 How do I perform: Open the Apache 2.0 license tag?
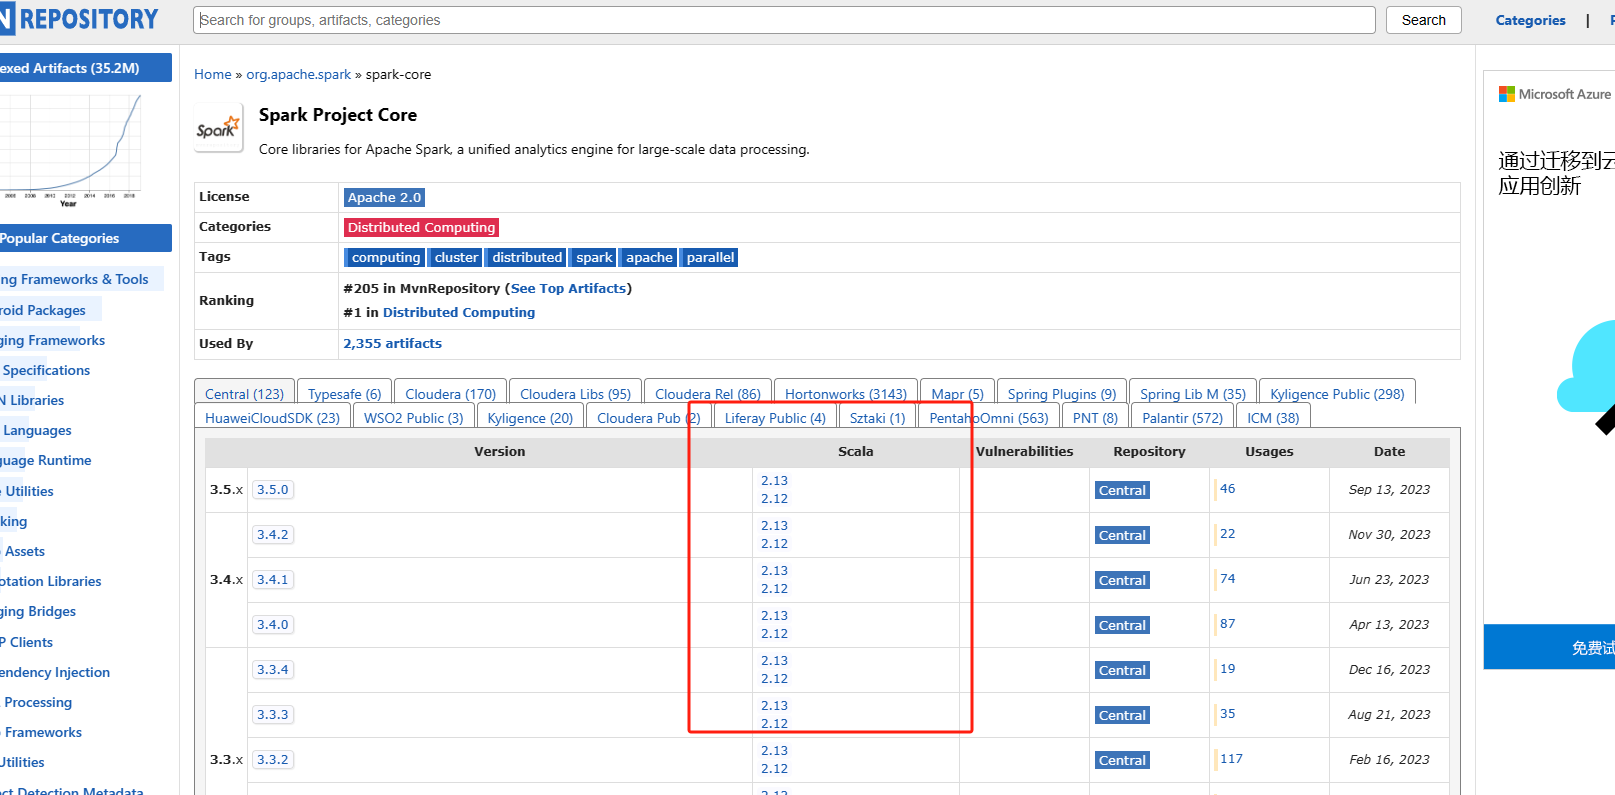click(x=384, y=198)
